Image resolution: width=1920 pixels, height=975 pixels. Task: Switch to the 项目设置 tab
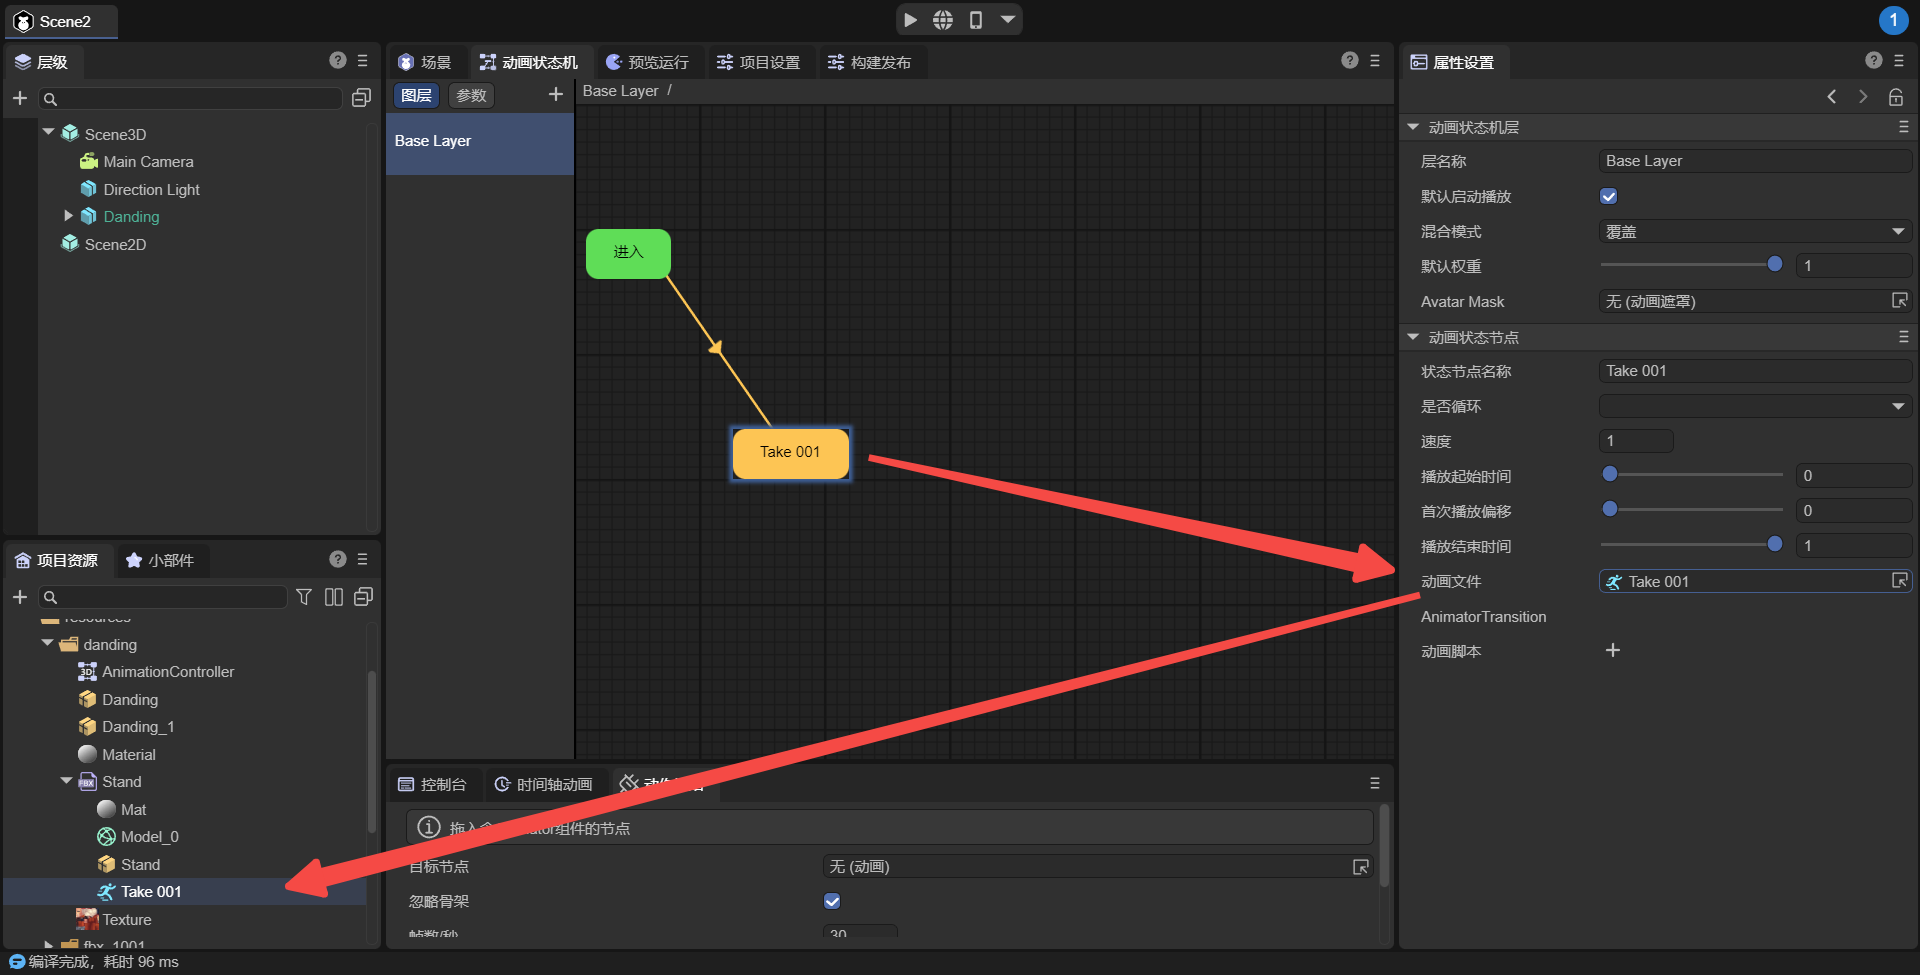759,62
